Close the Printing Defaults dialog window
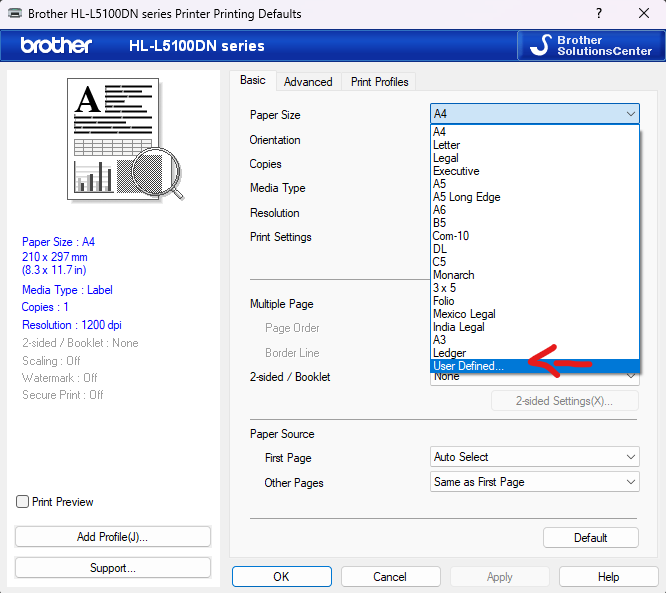This screenshot has width=666, height=593. (642, 14)
